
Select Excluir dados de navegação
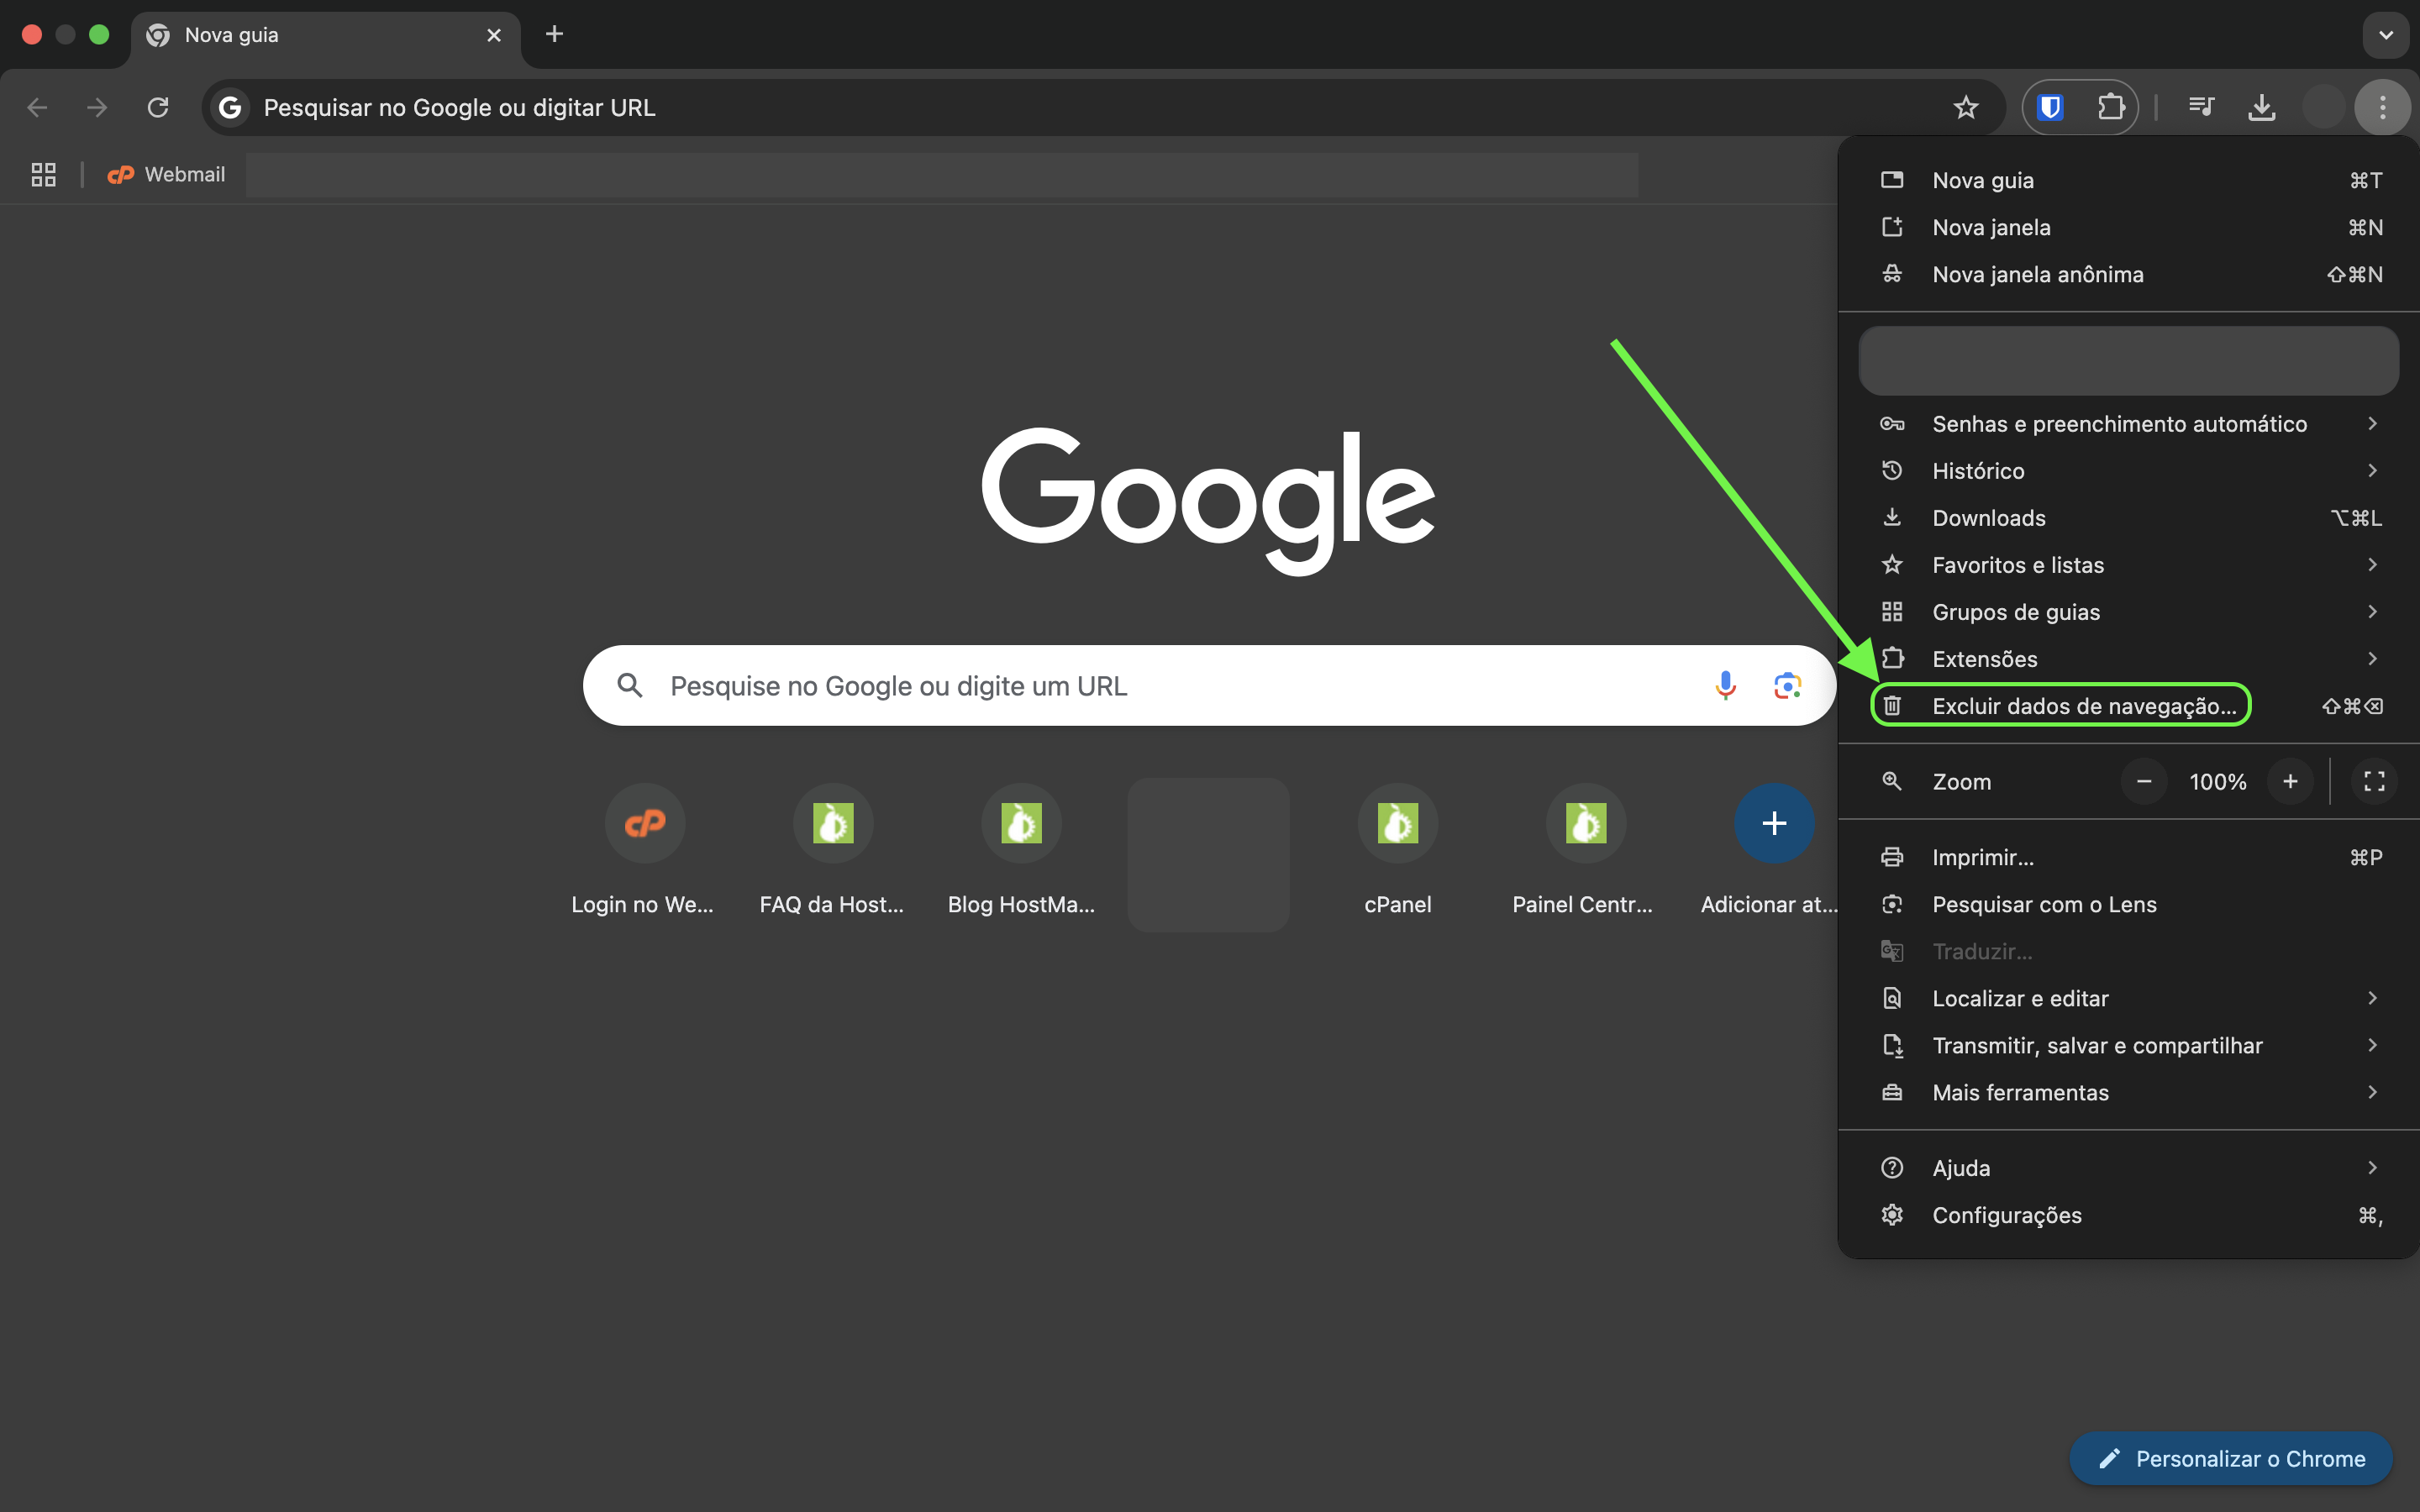pyautogui.click(x=2128, y=706)
